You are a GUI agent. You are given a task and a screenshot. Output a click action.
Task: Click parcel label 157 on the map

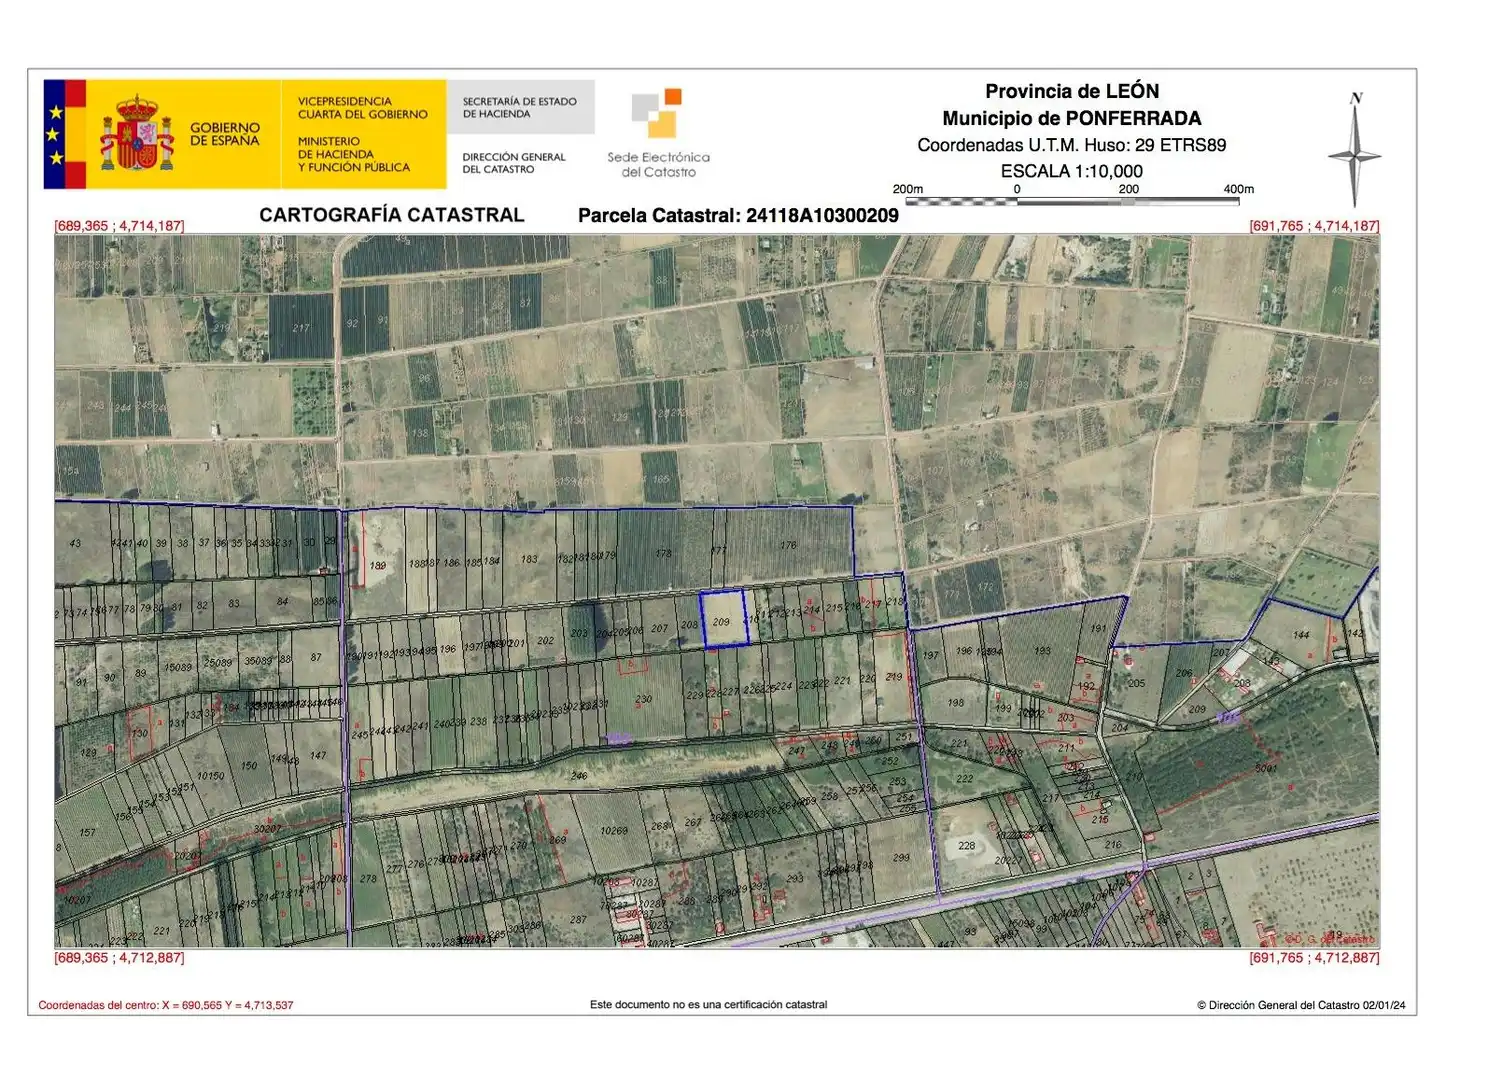(x=88, y=832)
